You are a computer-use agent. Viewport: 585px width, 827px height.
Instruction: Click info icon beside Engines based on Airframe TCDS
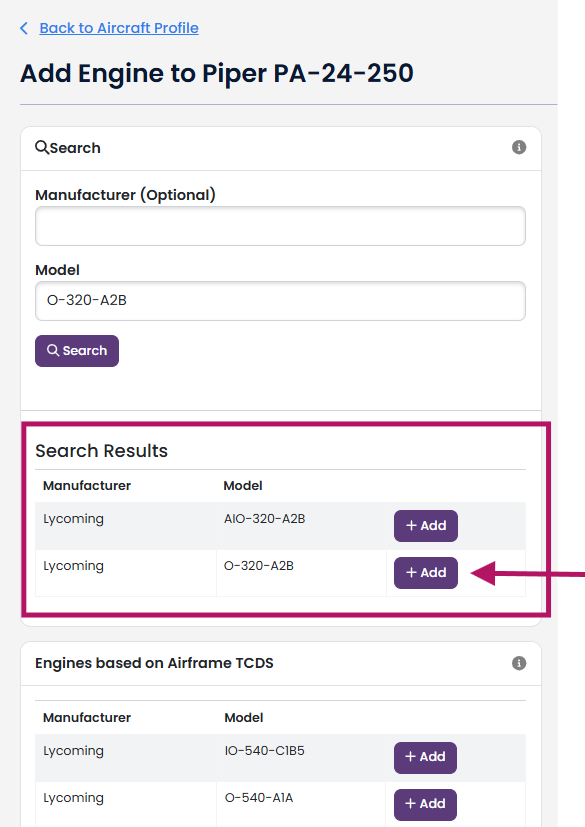tap(519, 663)
